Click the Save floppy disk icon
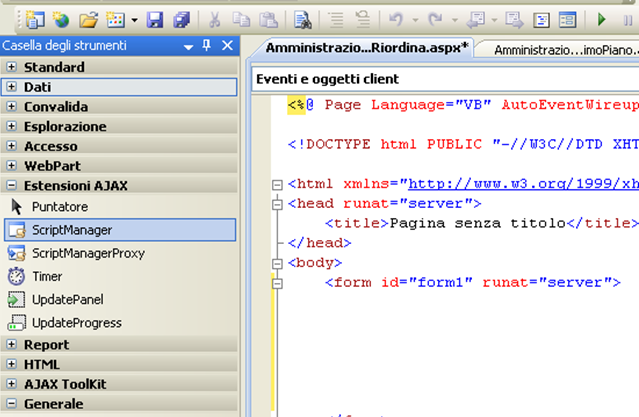 [x=155, y=19]
